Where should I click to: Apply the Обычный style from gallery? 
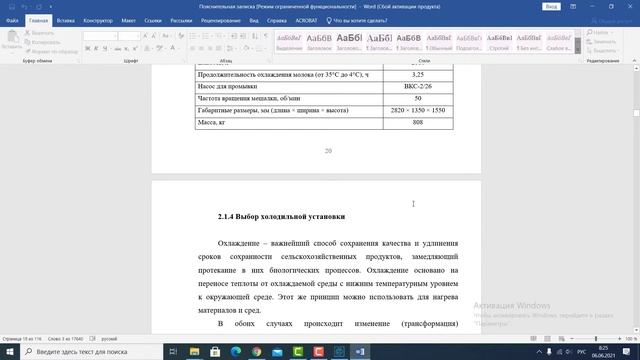pyautogui.click(x=438, y=42)
